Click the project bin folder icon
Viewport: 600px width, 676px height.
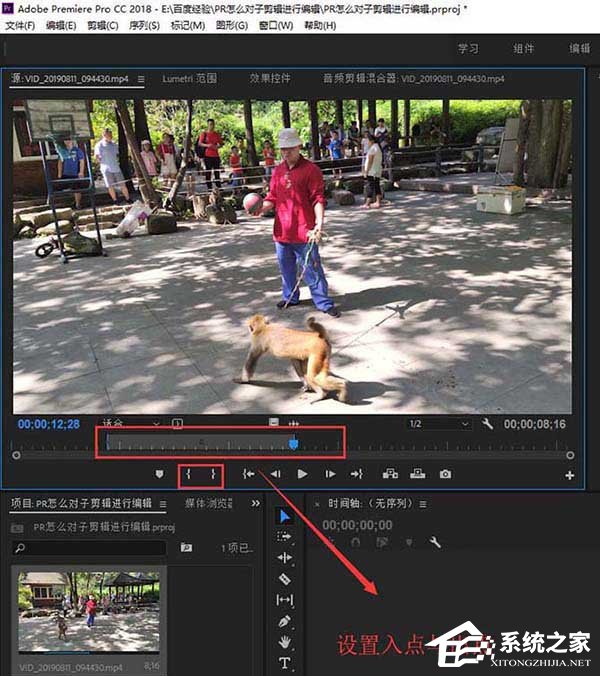pyautogui.click(x=17, y=528)
